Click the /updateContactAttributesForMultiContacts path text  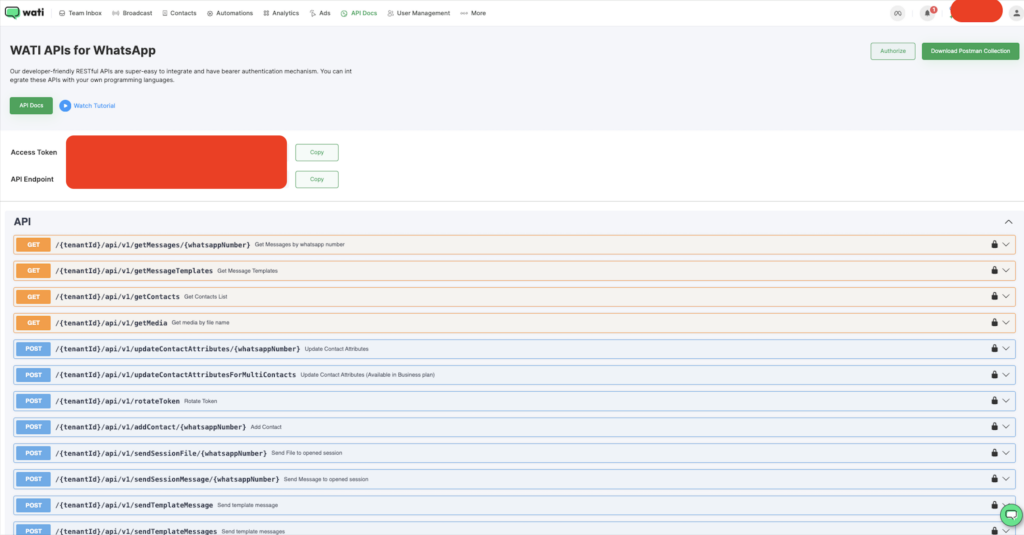176,375
